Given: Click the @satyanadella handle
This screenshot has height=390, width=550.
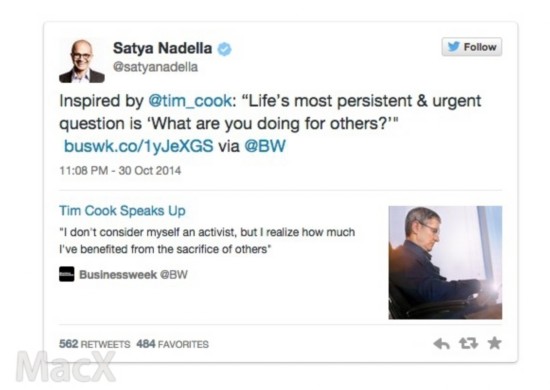Looking at the screenshot, I should [155, 67].
